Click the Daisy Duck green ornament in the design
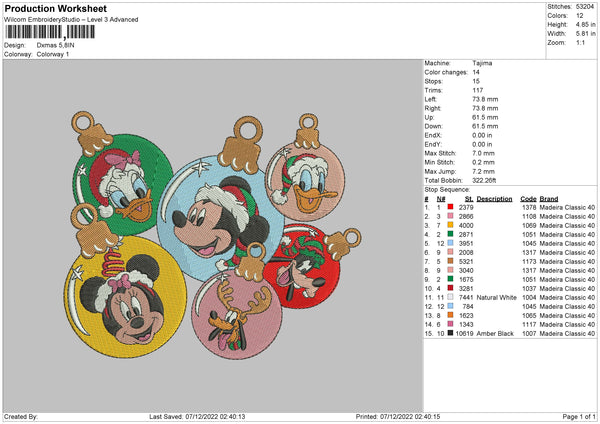600x424 pixels. 122,174
